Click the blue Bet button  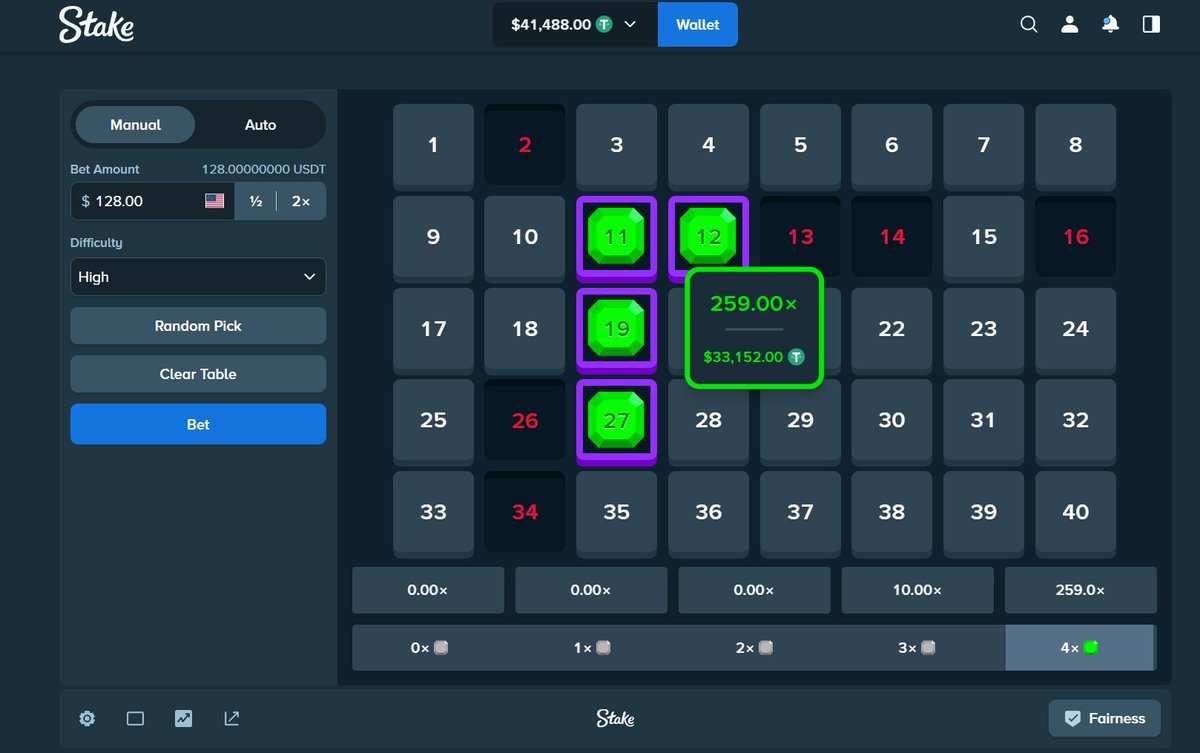tap(198, 424)
